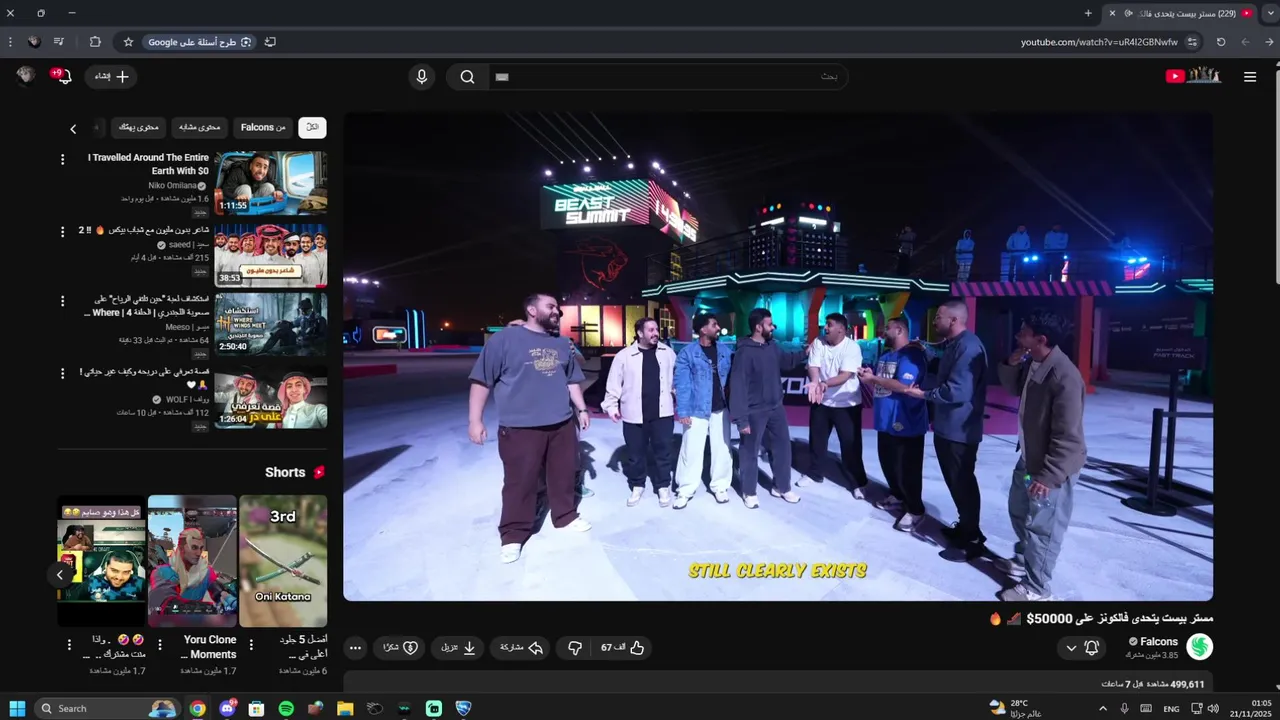Reload the page in Chrome

1220,42
